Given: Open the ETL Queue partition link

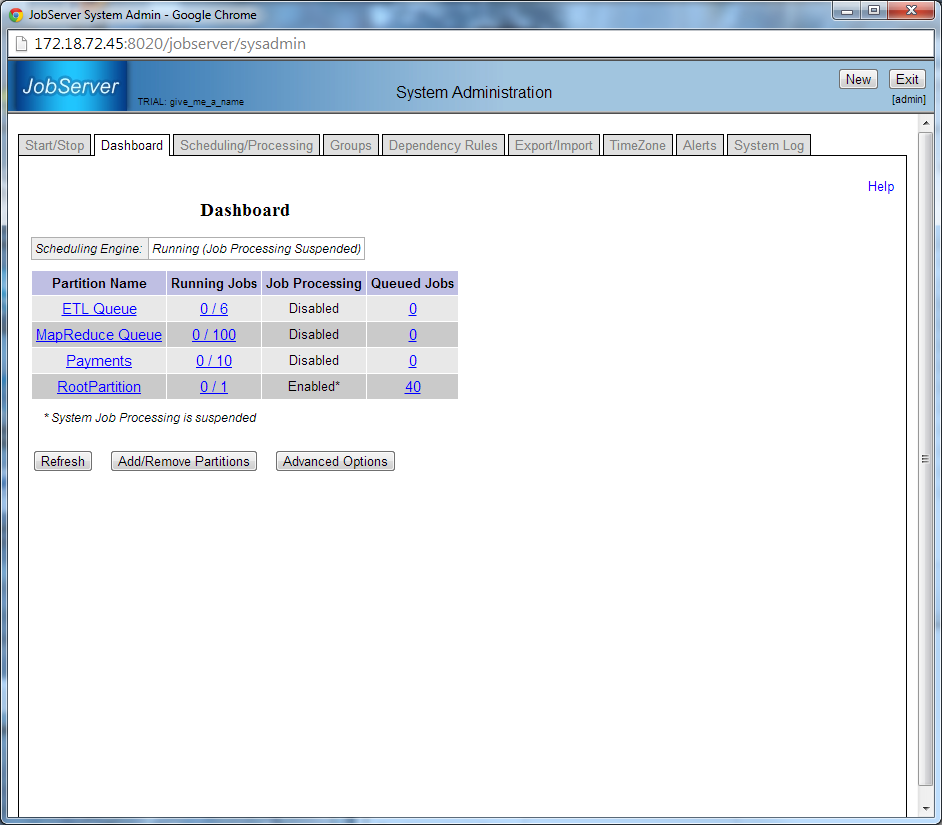Looking at the screenshot, I should [99, 309].
